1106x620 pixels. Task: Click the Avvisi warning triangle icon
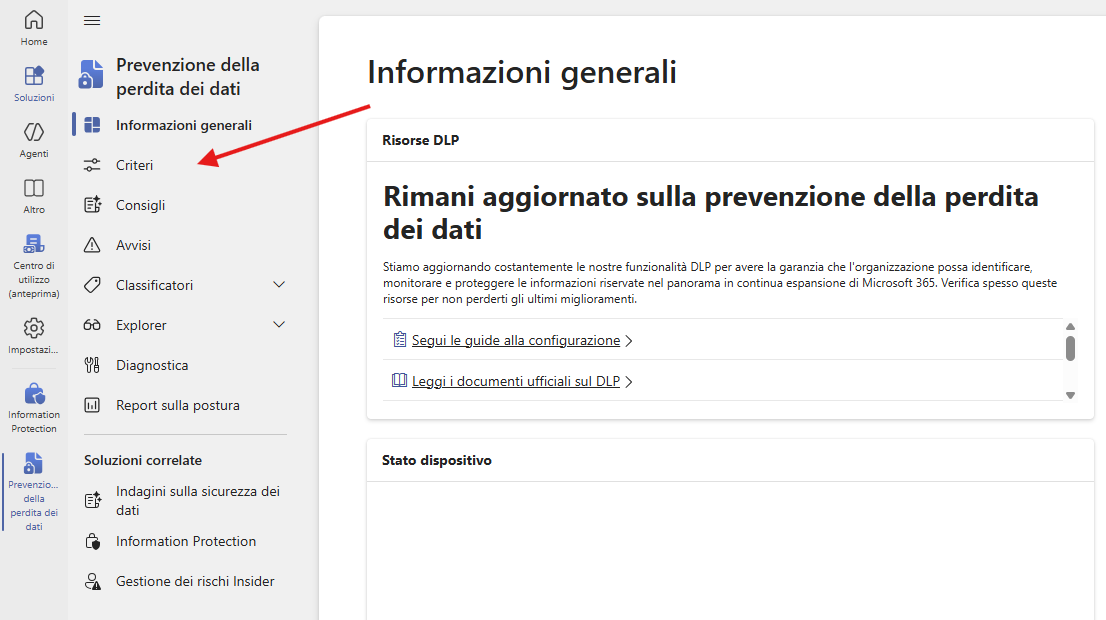92,245
